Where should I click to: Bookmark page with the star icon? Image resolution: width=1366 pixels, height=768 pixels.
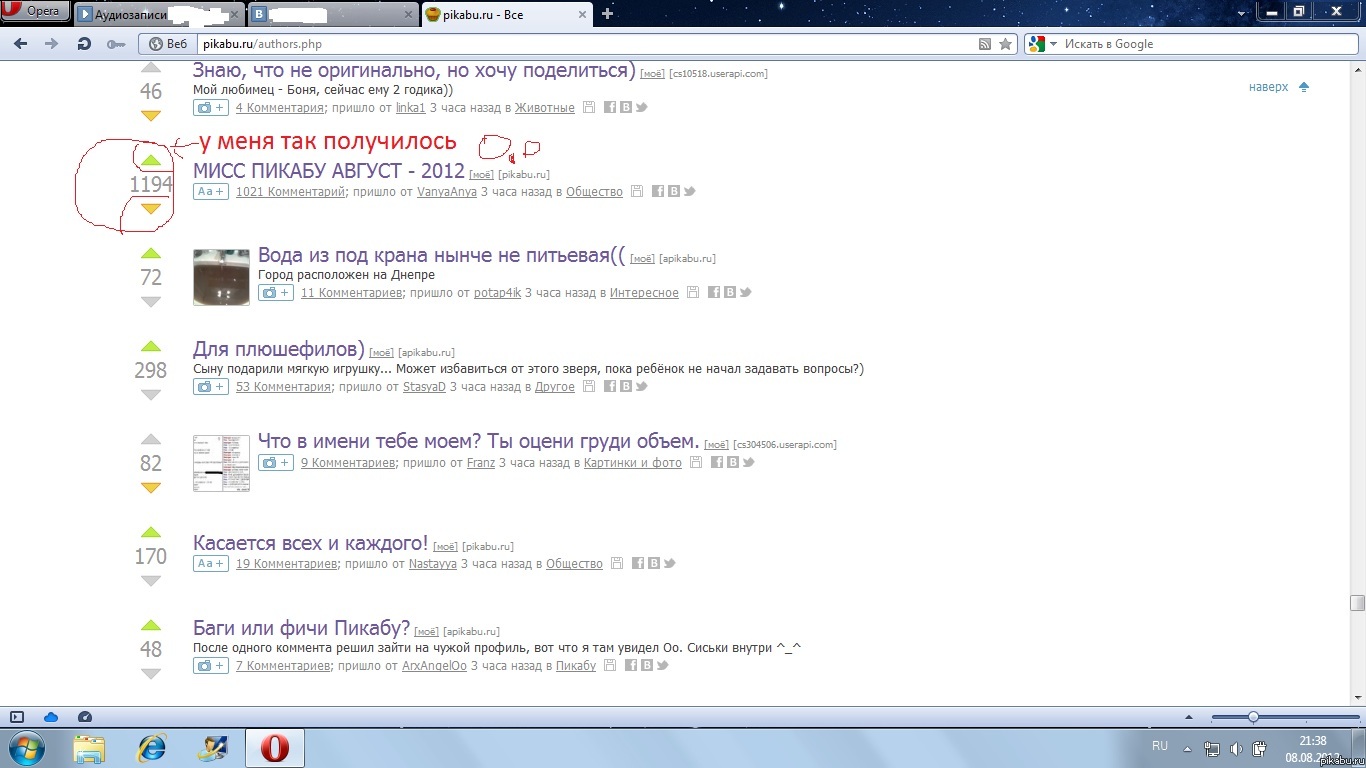pos(1005,44)
